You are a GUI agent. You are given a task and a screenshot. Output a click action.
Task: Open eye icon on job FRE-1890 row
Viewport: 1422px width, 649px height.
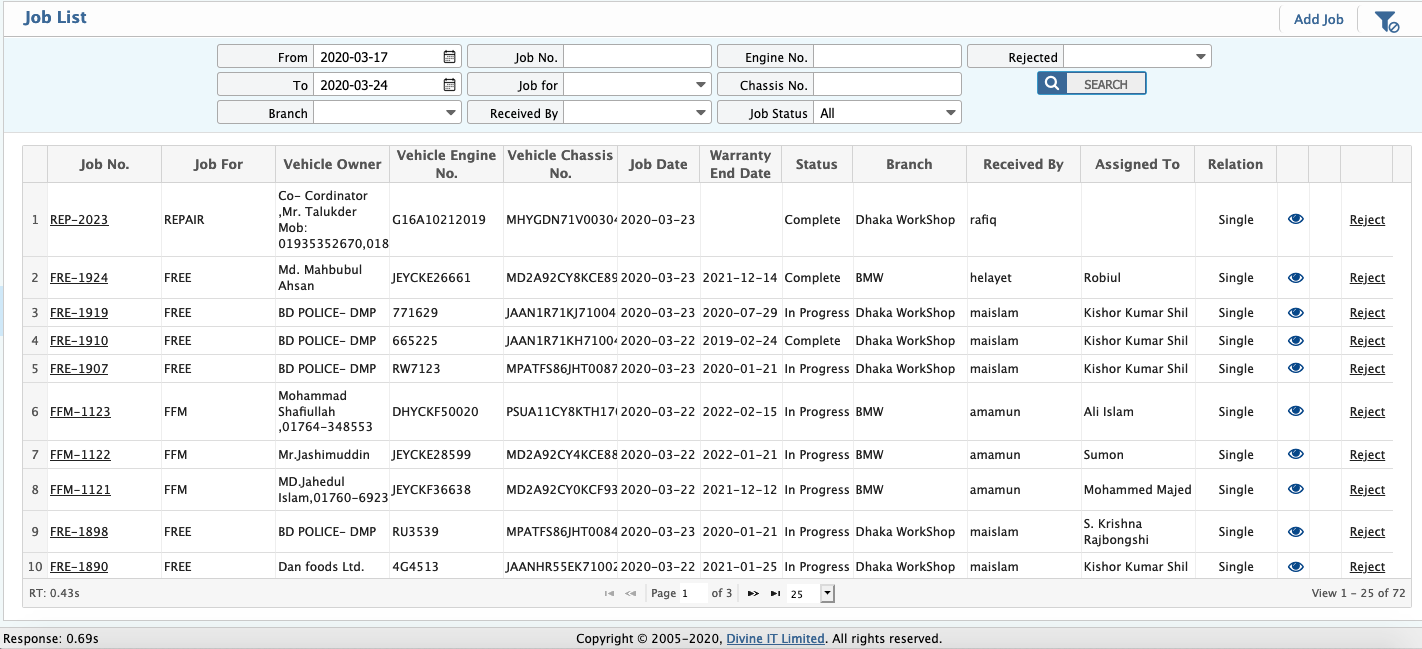[x=1295, y=566]
